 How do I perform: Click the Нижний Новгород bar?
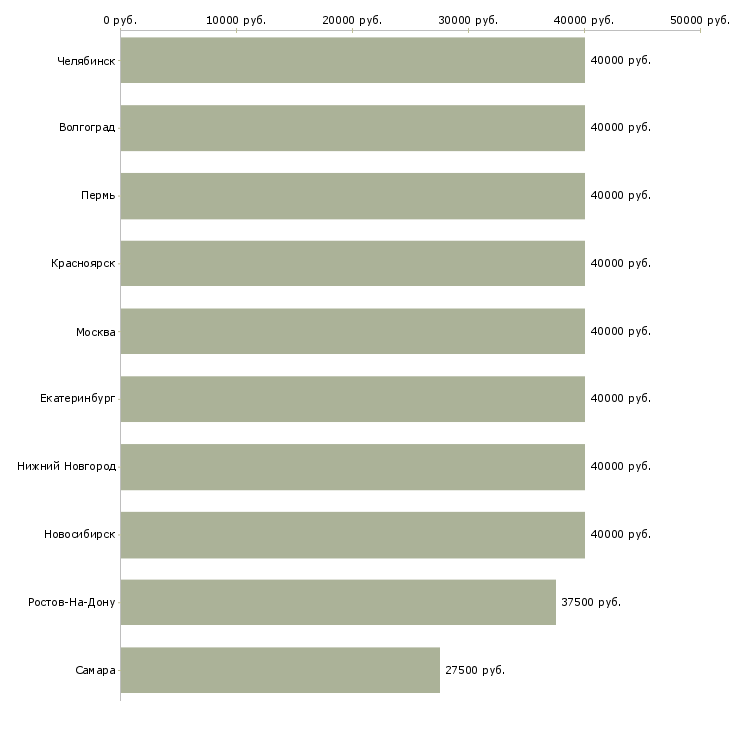click(x=352, y=467)
